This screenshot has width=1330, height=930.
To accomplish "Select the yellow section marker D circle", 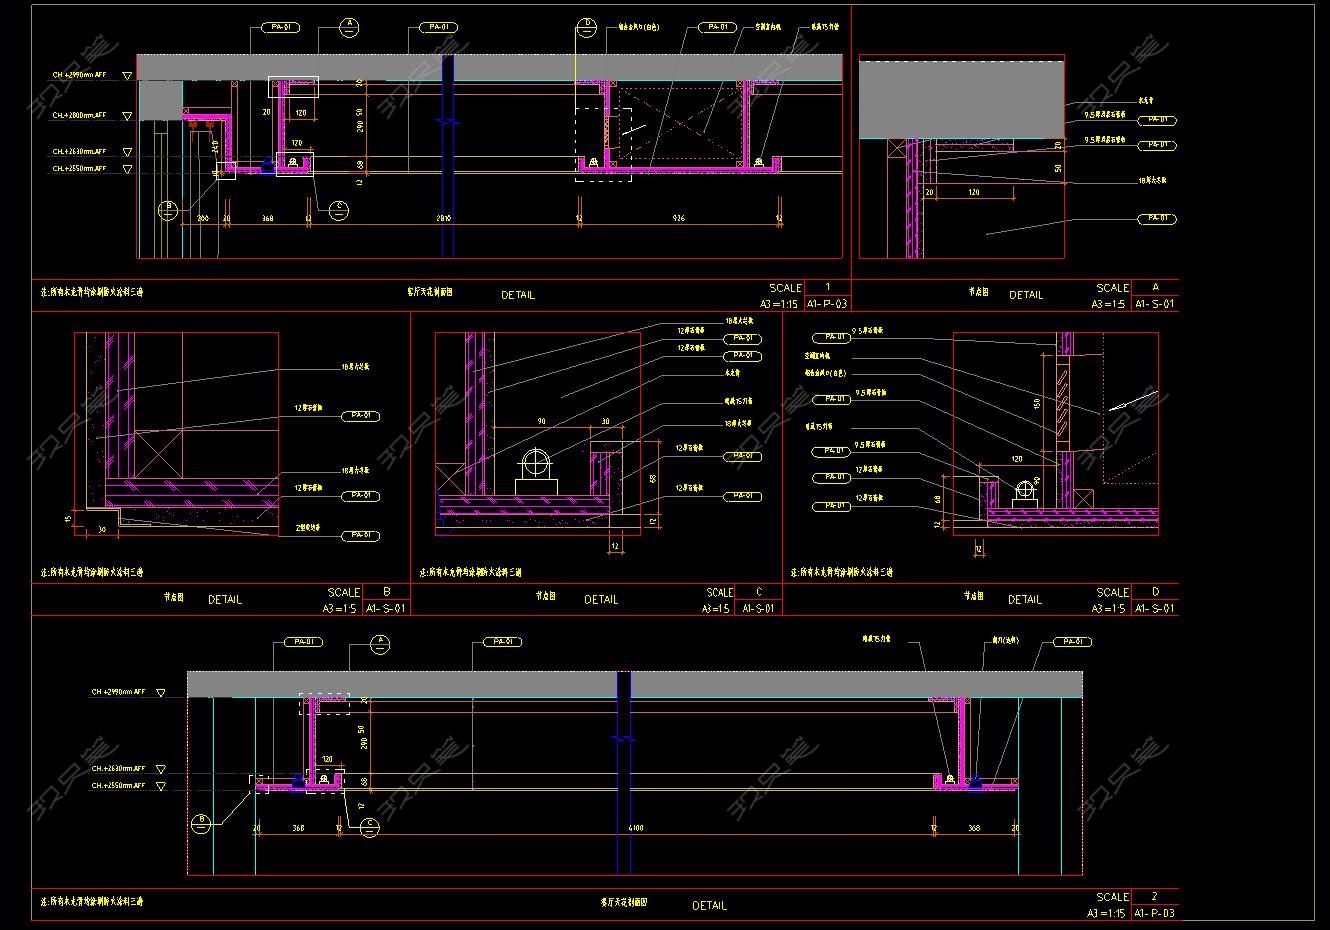I will [588, 25].
